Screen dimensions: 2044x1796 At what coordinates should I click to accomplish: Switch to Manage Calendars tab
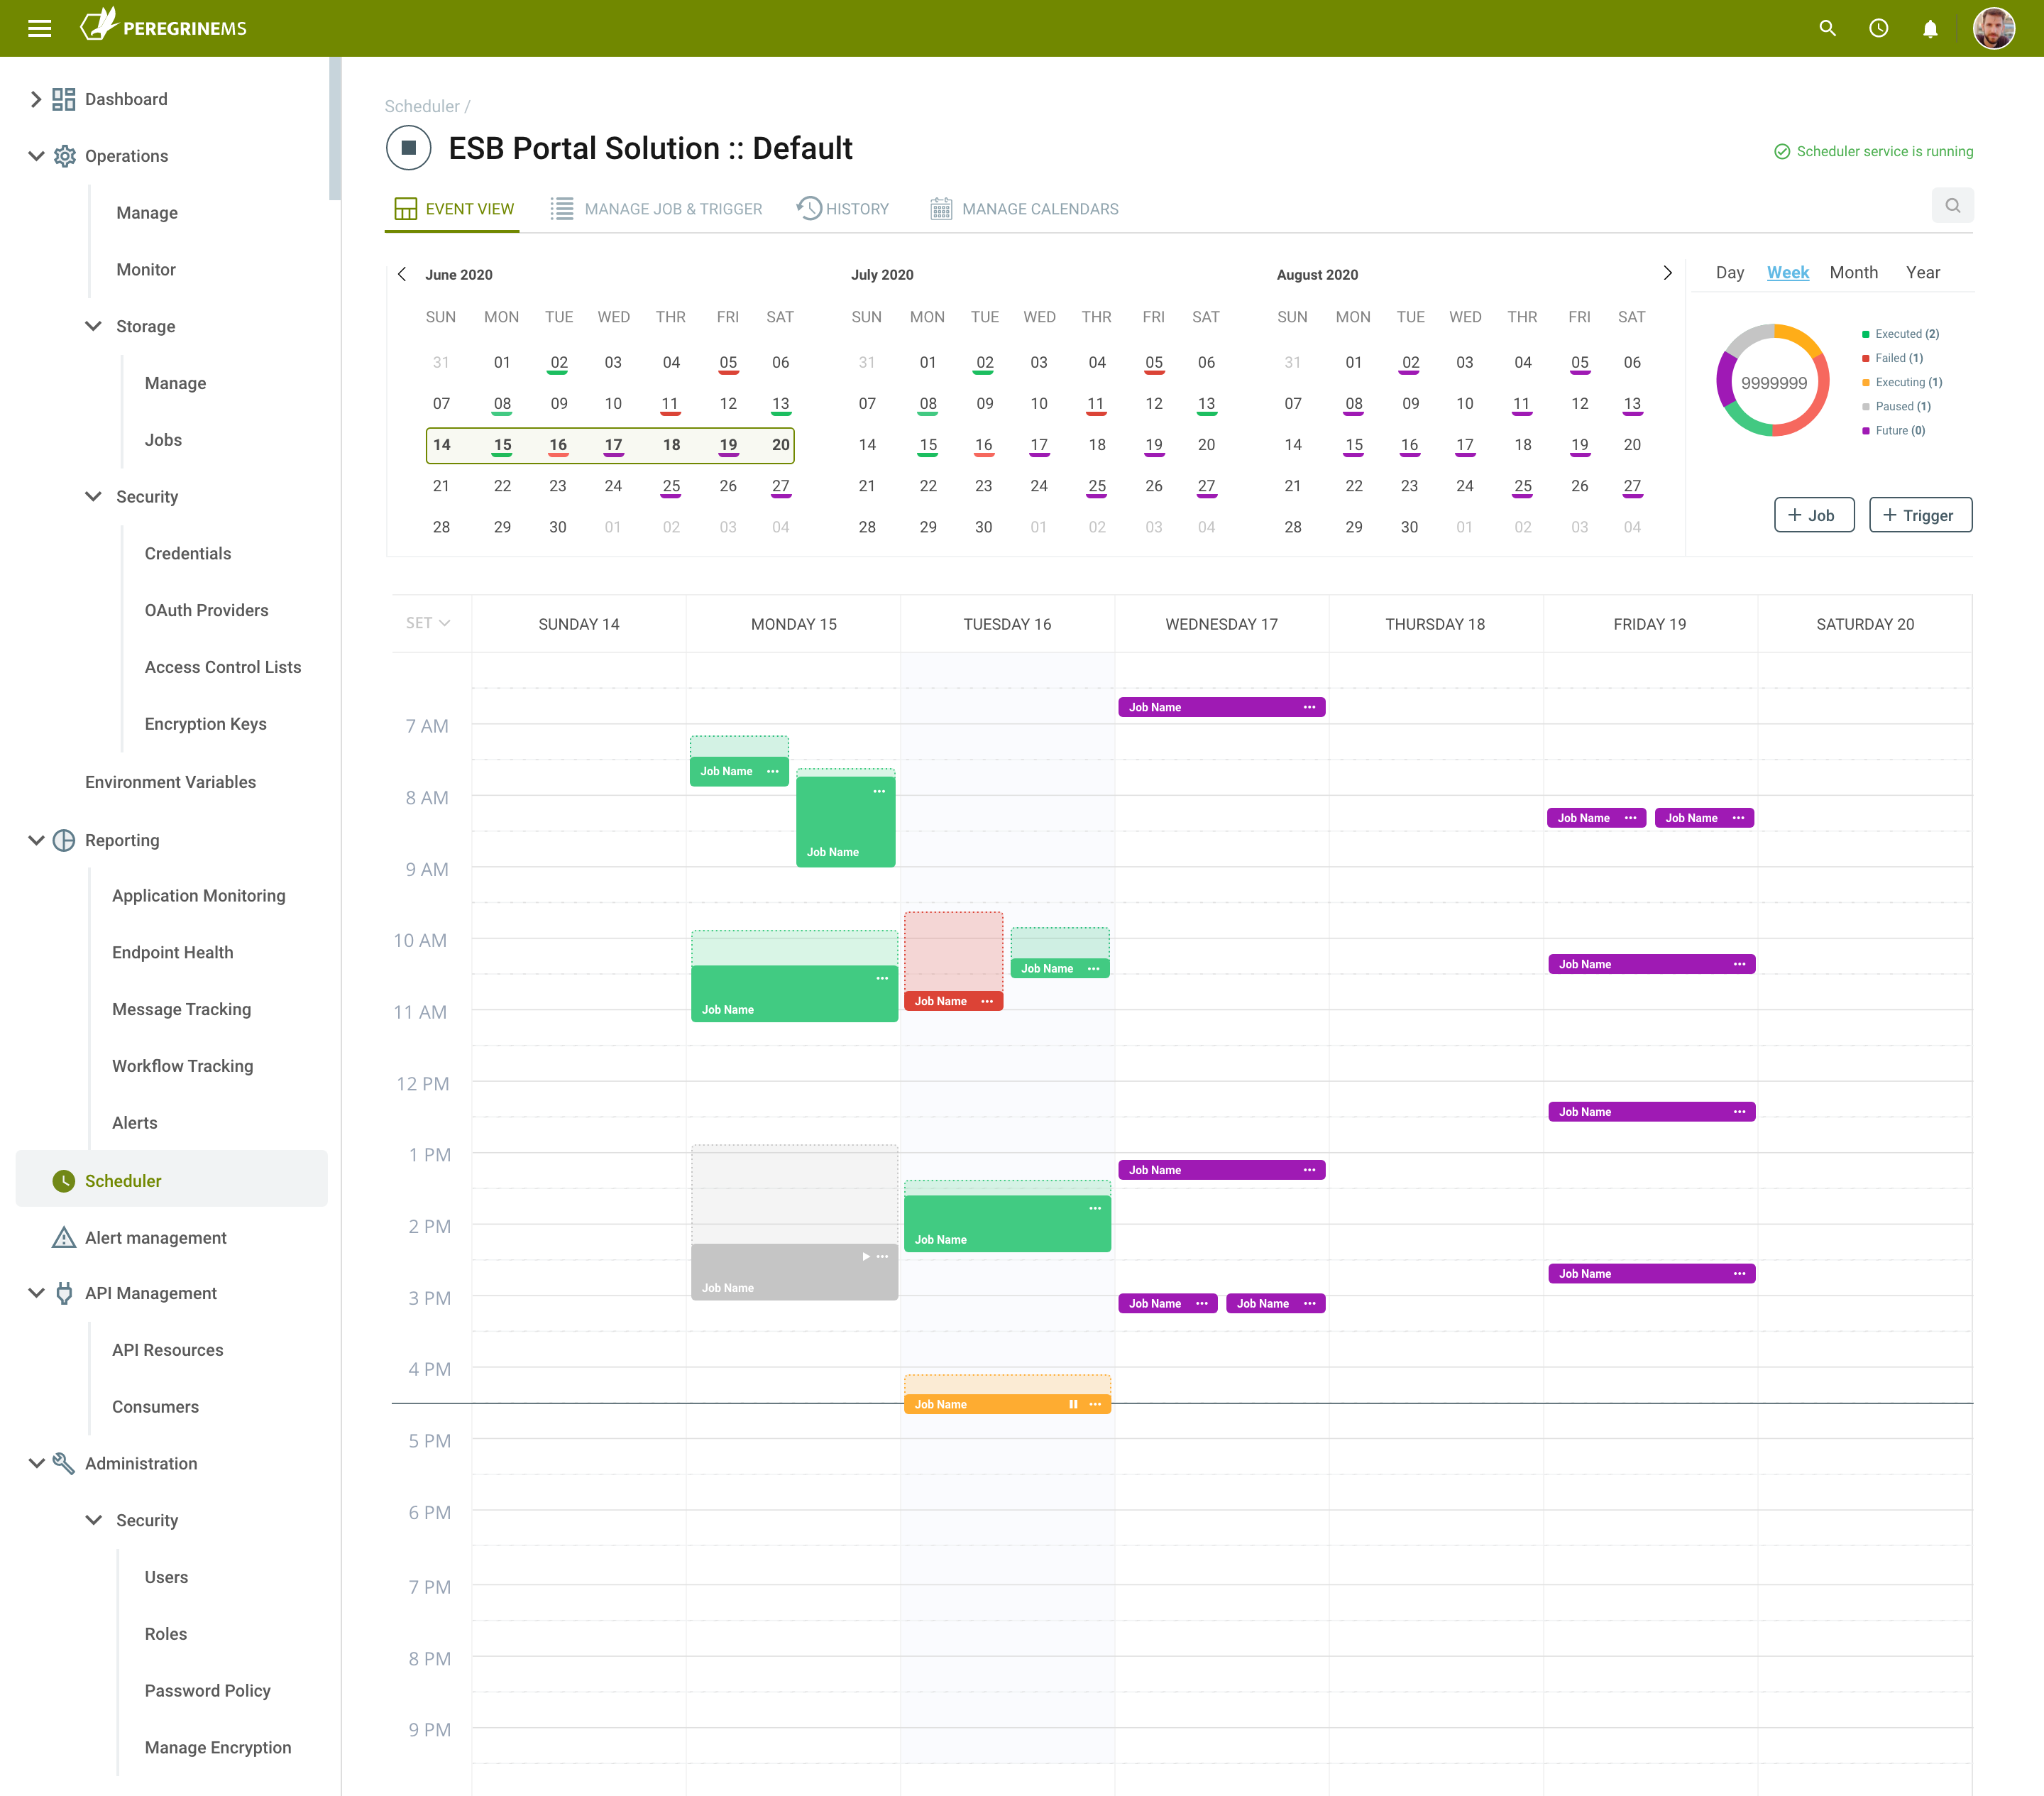point(1024,208)
